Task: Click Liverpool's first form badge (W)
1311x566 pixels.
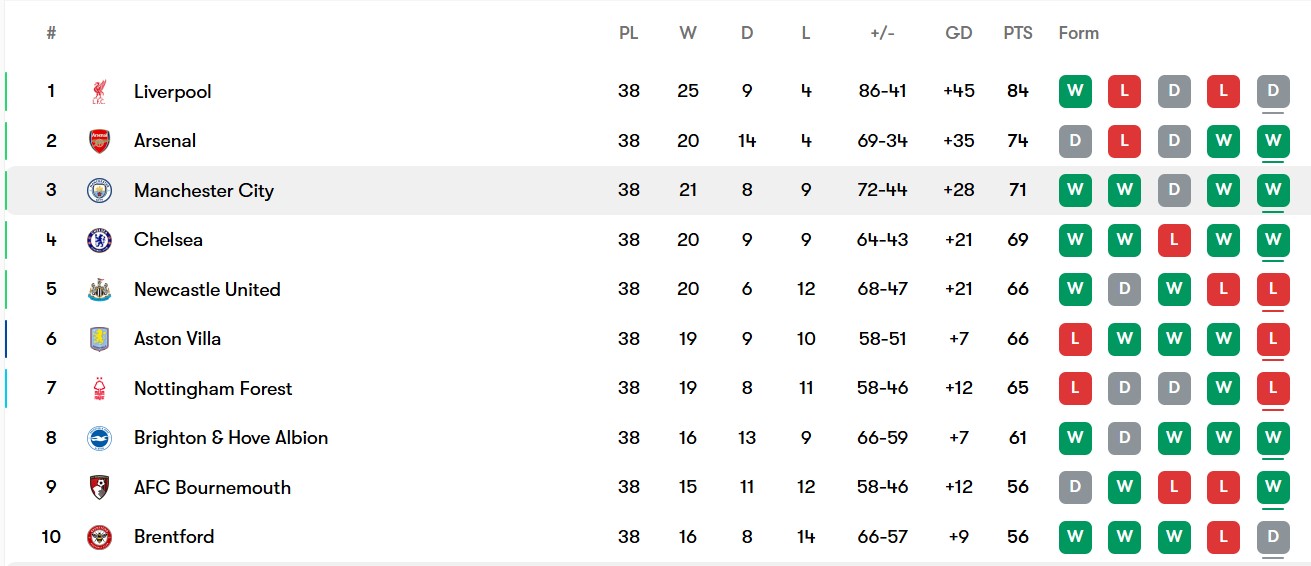Action: click(1075, 92)
